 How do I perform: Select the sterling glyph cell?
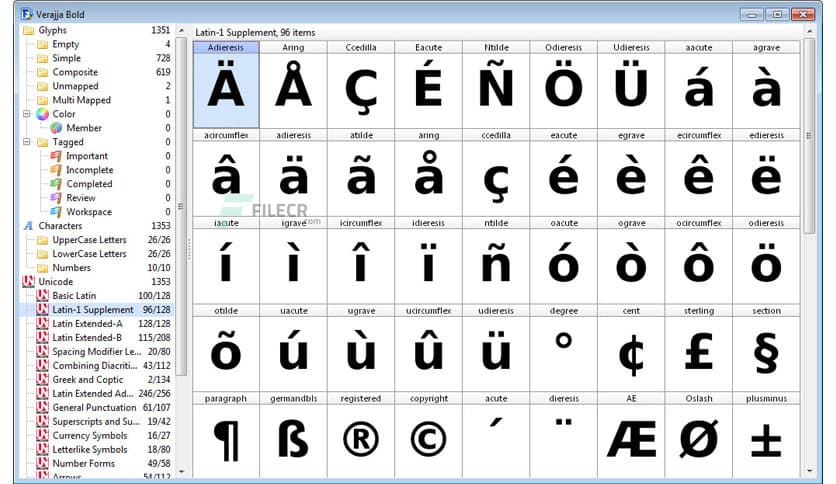pyautogui.click(x=699, y=348)
